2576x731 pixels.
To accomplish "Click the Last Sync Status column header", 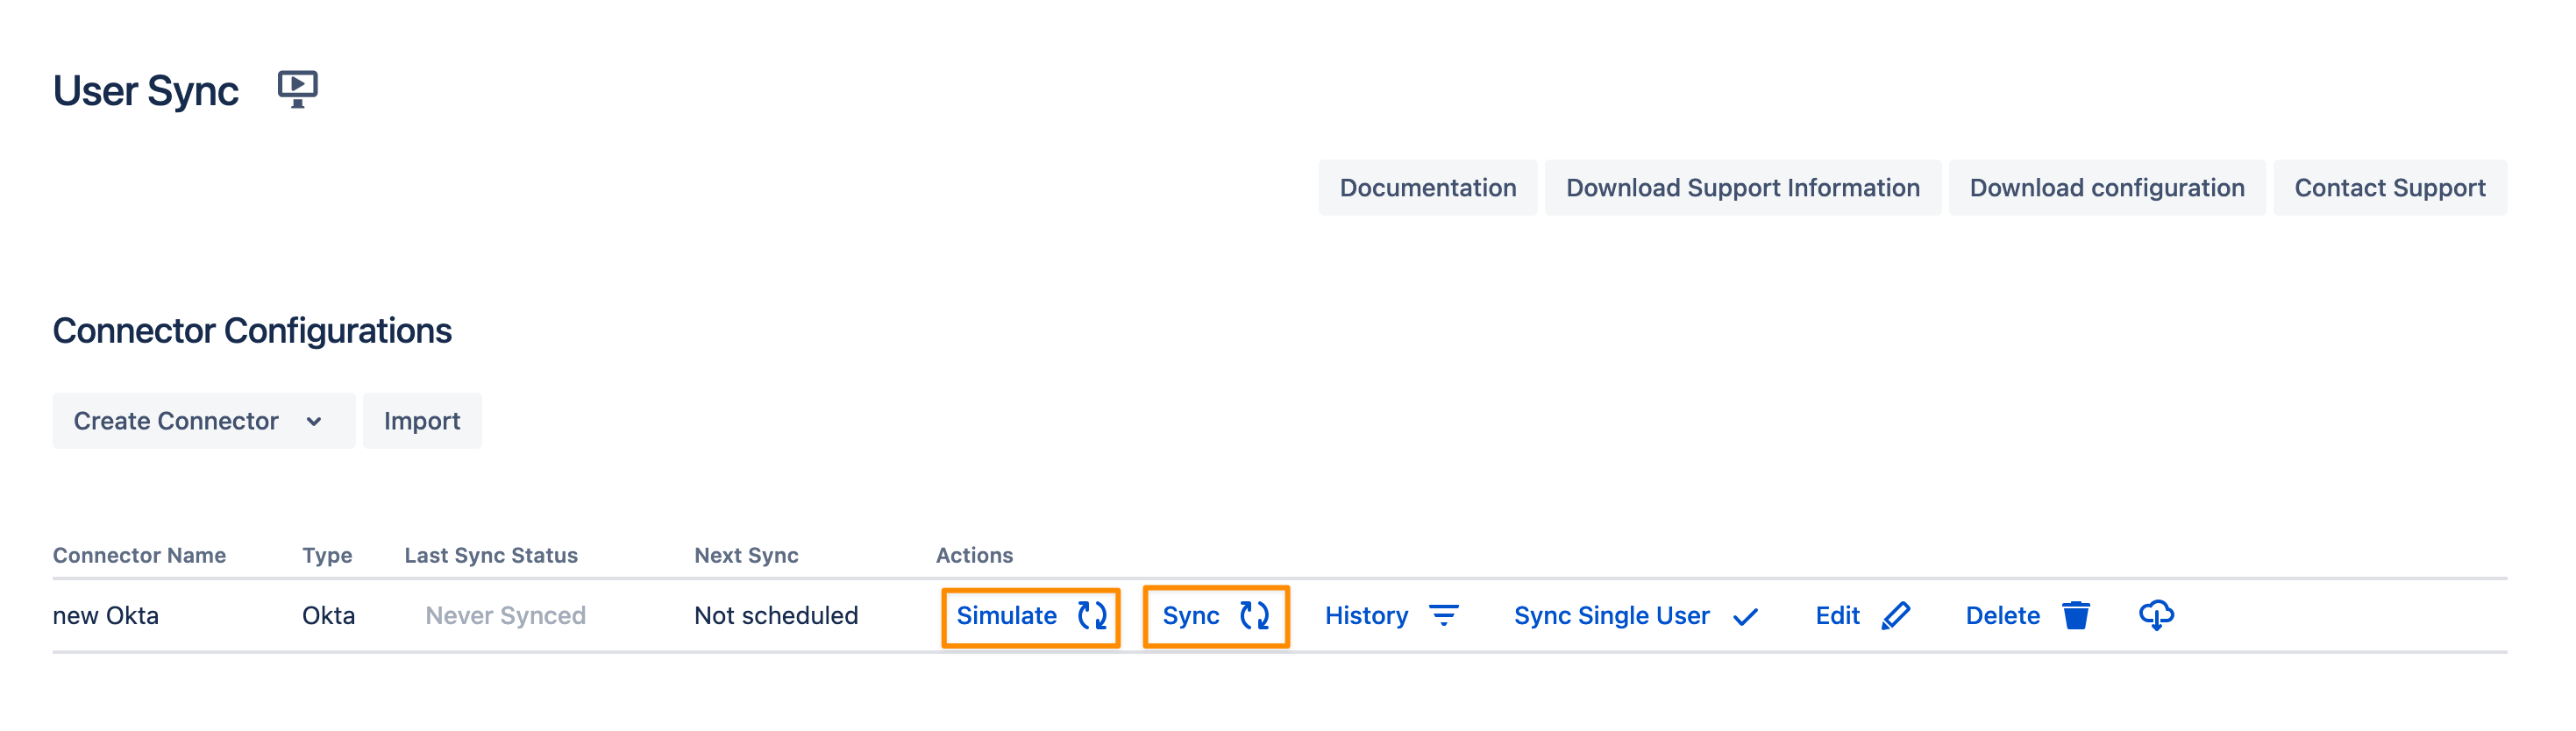I will click(x=490, y=555).
